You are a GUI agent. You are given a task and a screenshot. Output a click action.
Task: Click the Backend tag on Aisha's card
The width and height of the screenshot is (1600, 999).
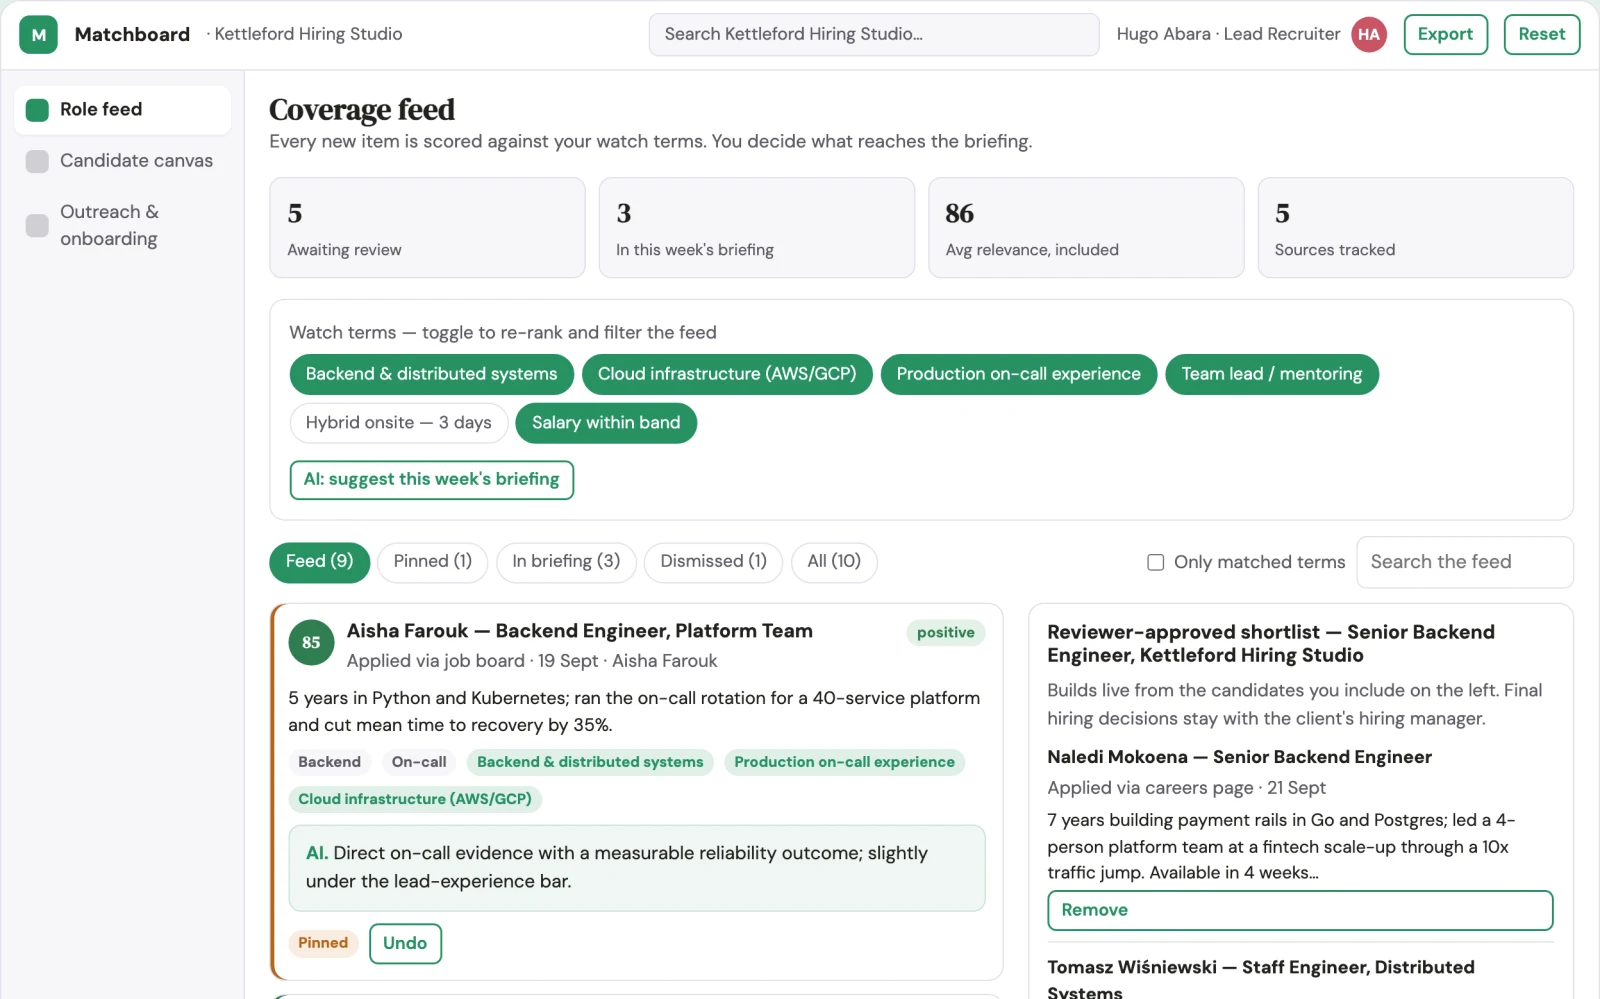(x=329, y=762)
